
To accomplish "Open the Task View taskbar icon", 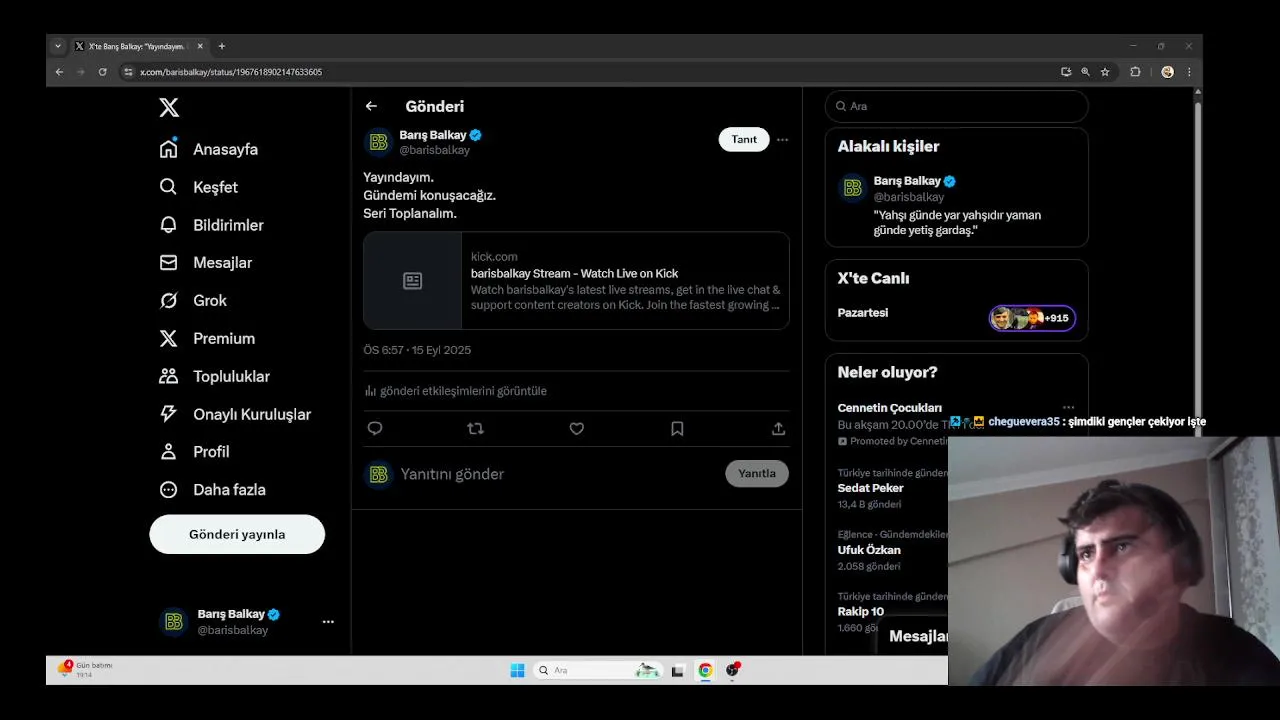I will (x=677, y=670).
